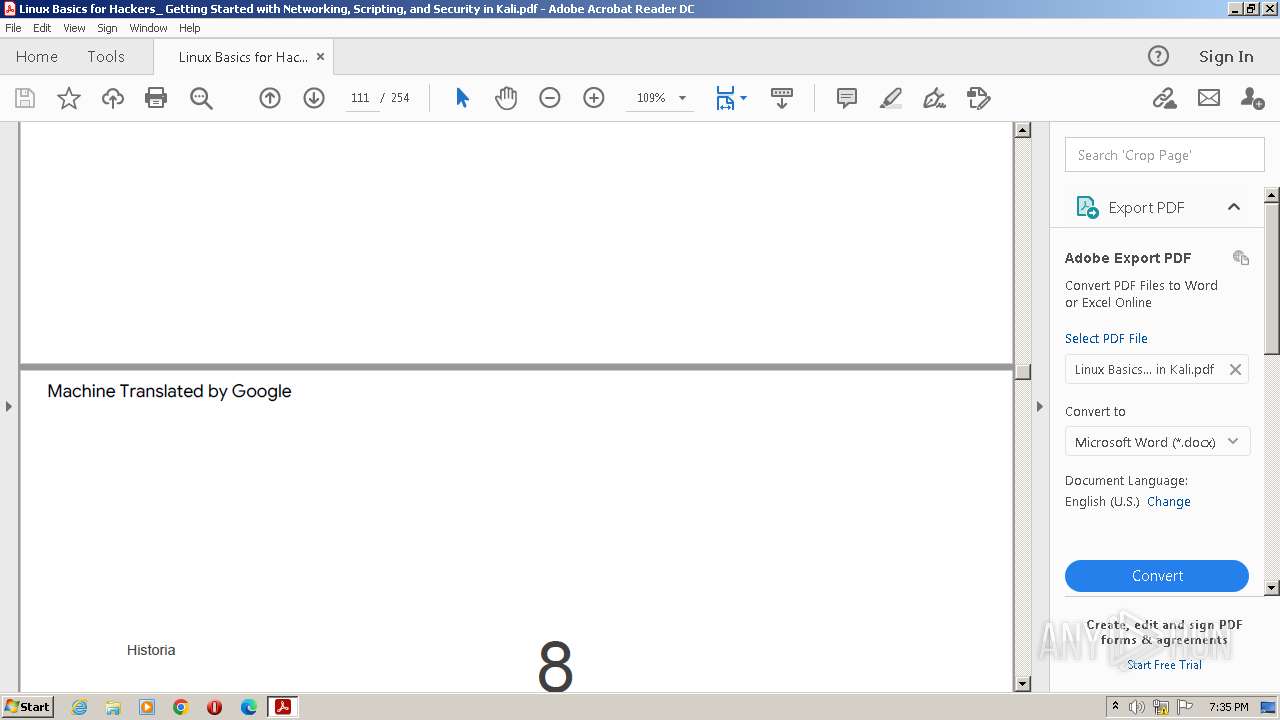The height and width of the screenshot is (720, 1280).
Task: Click the volume speaker tray icon
Action: tap(1137, 707)
